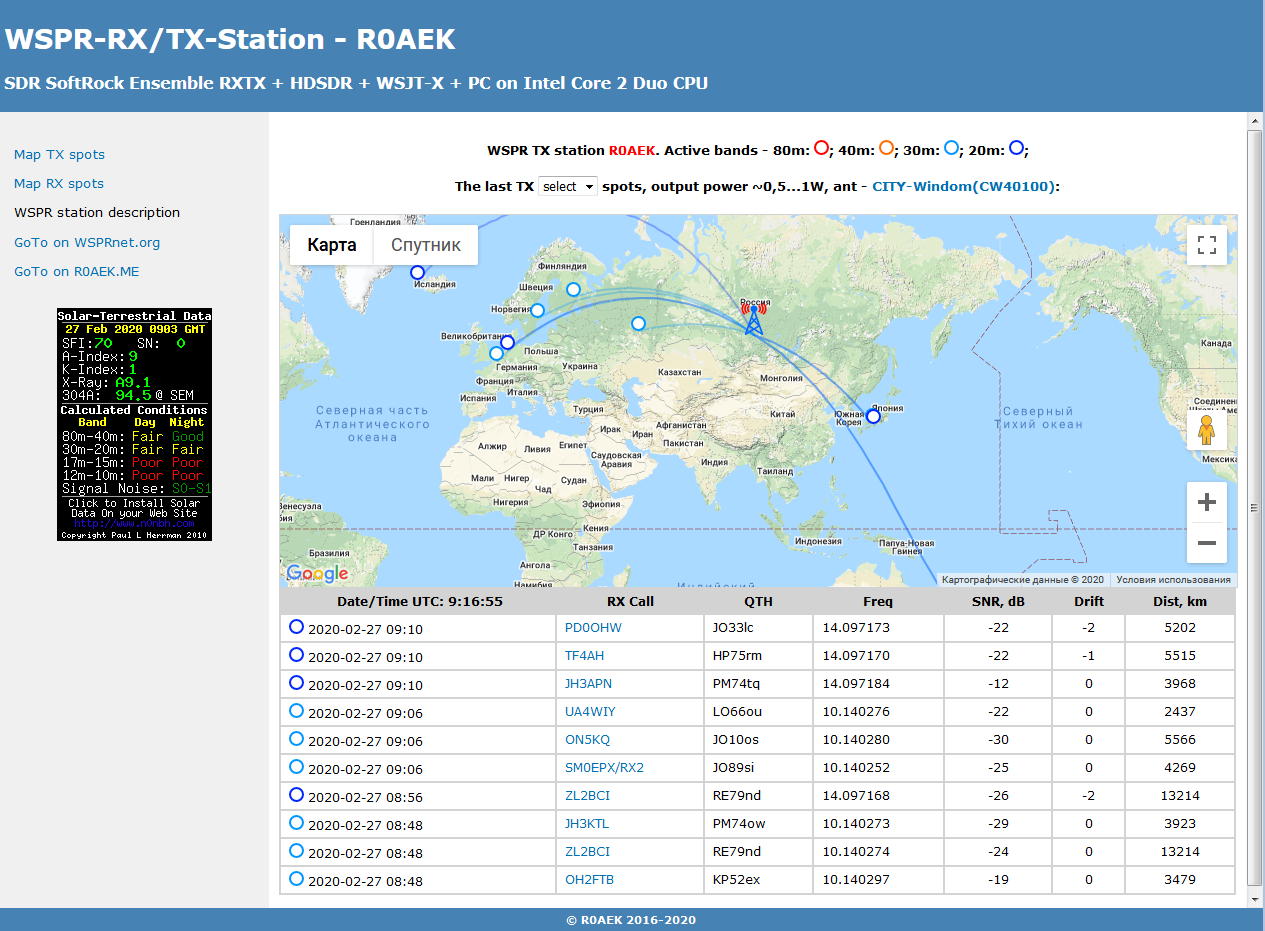The width and height of the screenshot is (1265, 931).
Task: Click QTH cell JO33lc
Action: (758, 628)
